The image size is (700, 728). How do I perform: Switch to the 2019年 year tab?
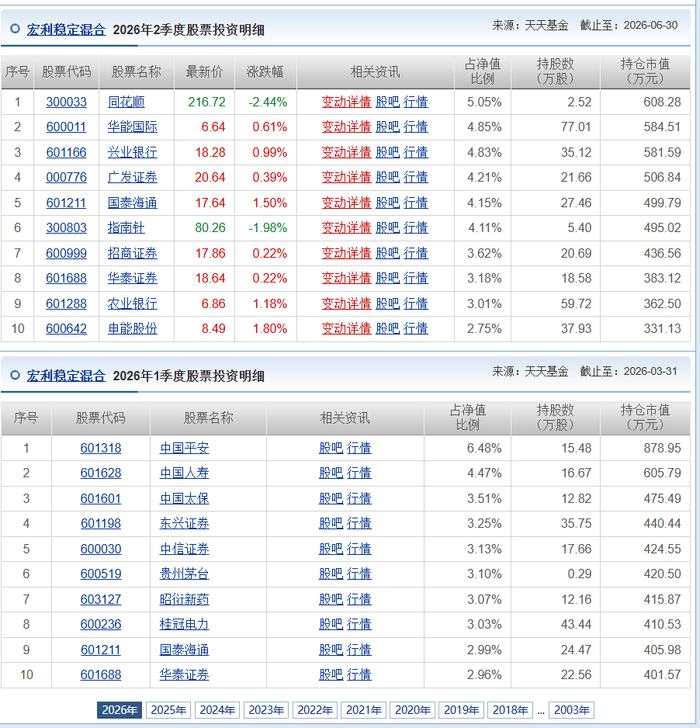461,710
